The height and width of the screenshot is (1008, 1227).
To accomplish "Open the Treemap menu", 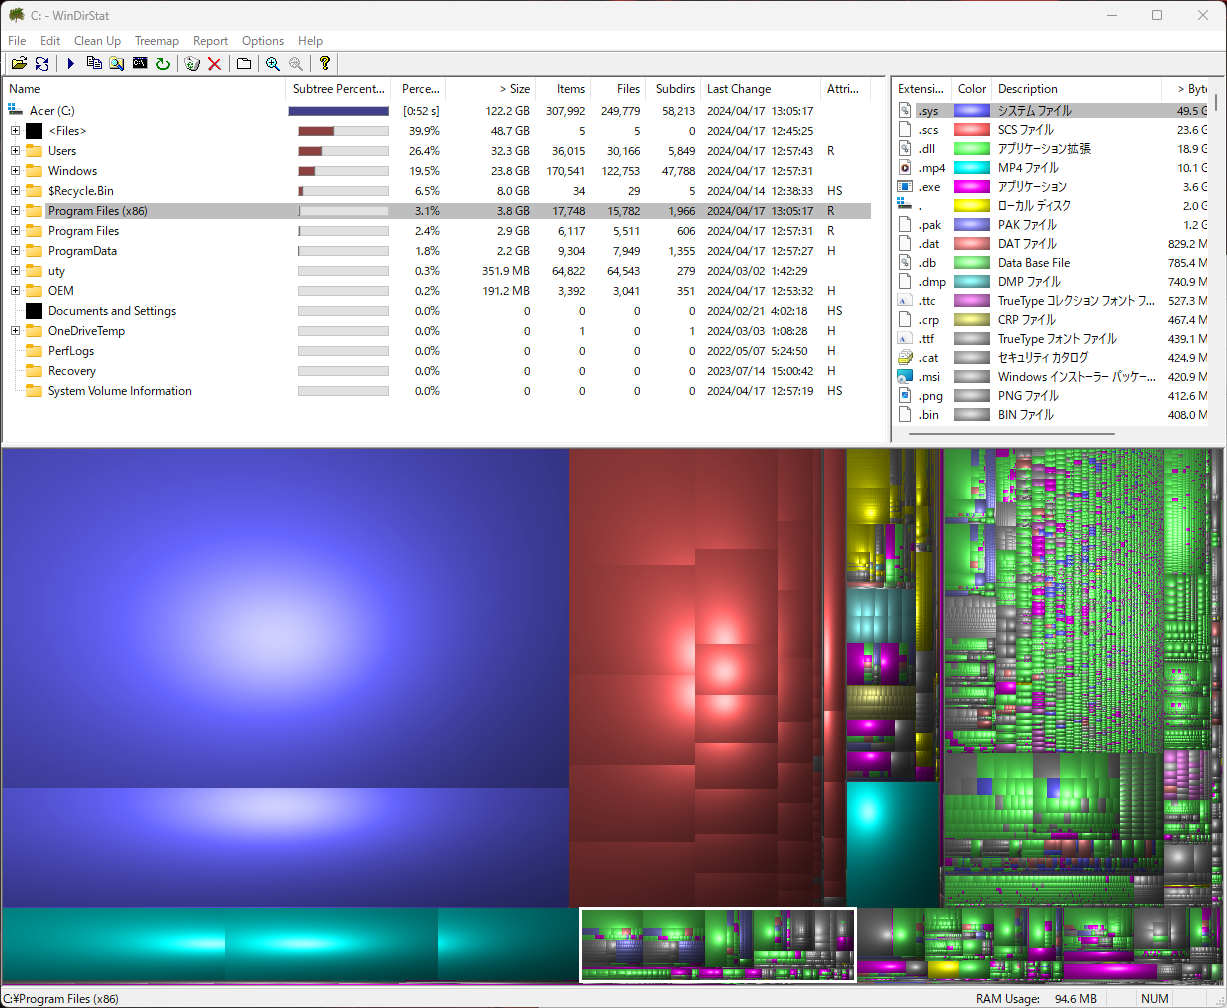I will (157, 41).
